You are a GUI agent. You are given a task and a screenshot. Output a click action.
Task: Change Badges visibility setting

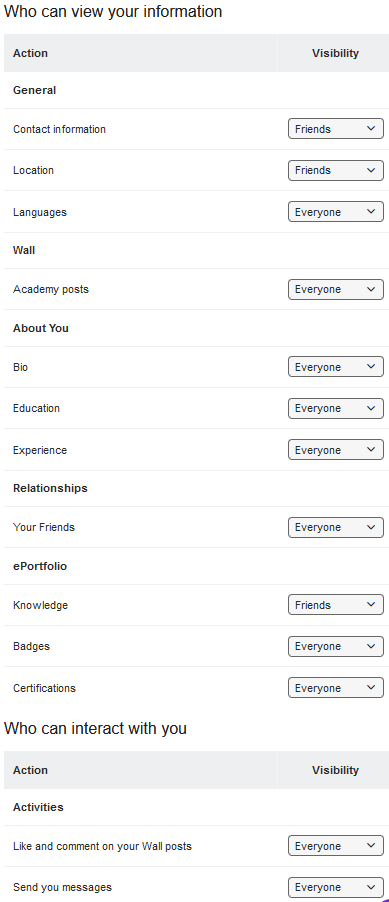pyautogui.click(x=335, y=647)
